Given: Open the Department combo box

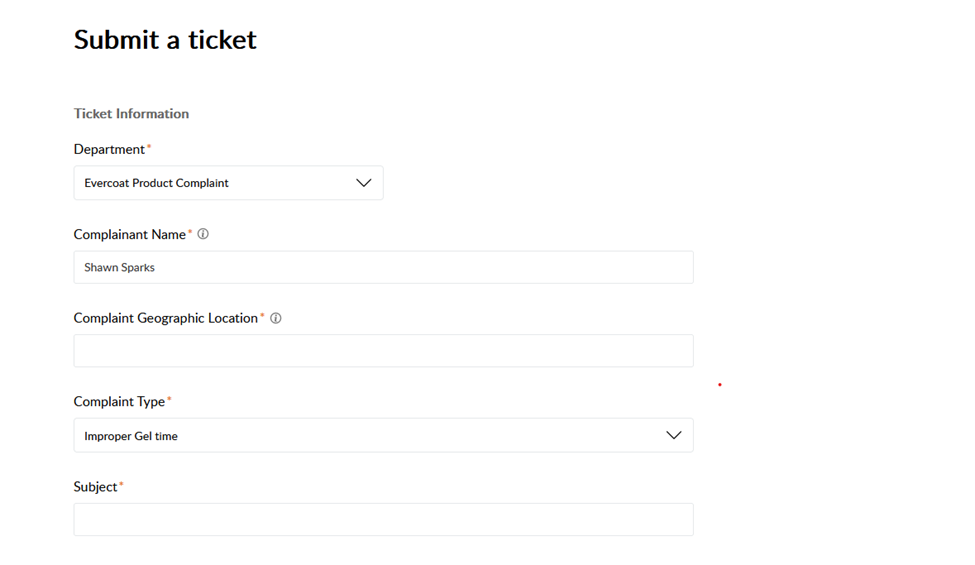Looking at the screenshot, I should pos(228,183).
